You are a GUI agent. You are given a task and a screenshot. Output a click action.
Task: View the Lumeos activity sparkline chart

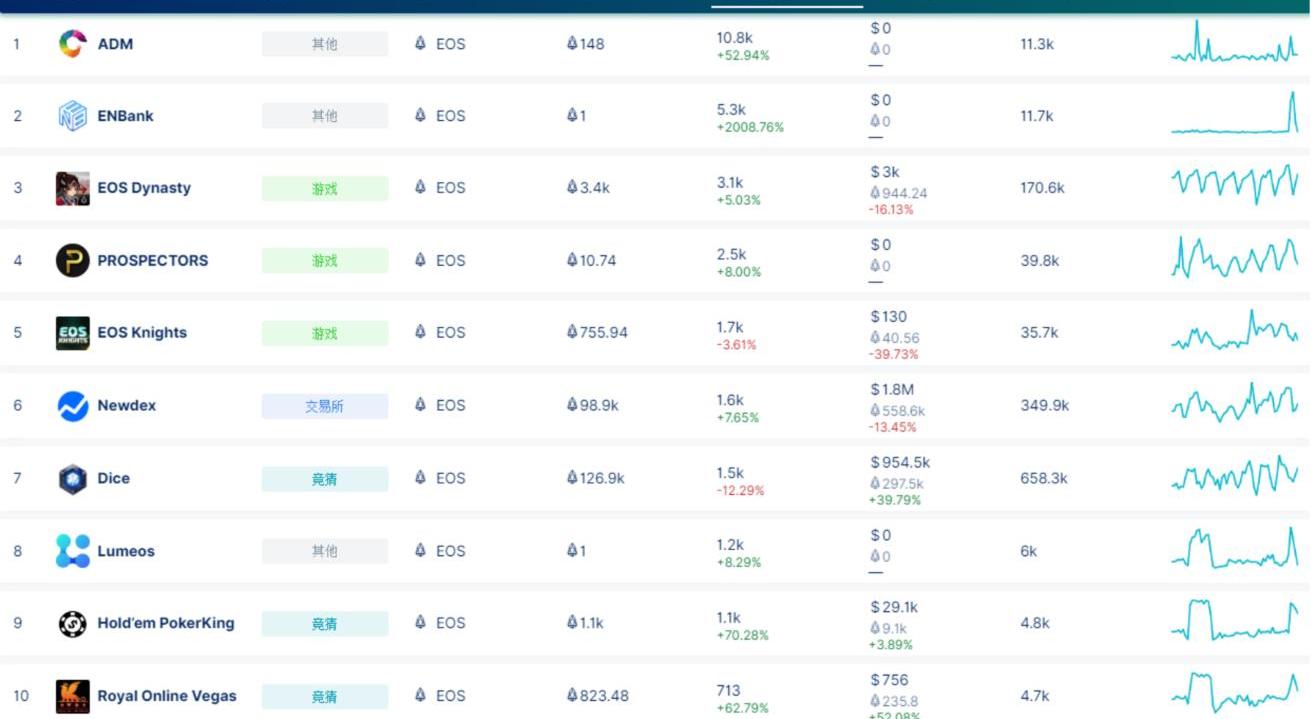point(1234,548)
